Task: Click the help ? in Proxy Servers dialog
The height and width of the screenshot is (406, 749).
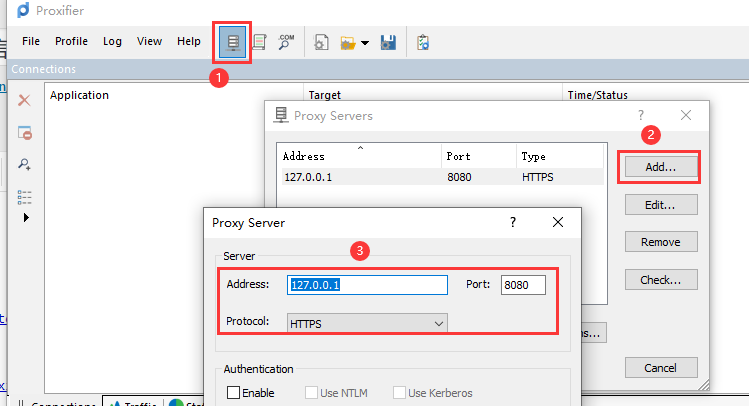Action: [641, 115]
